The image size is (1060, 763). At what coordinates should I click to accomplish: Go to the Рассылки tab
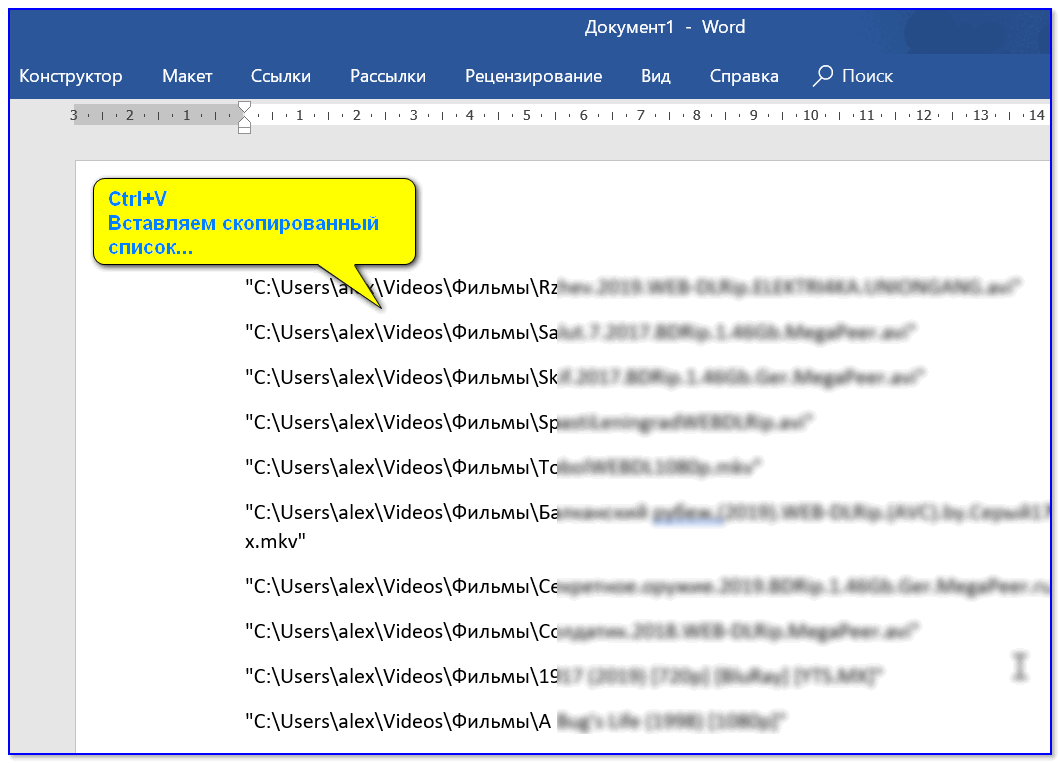coord(387,76)
